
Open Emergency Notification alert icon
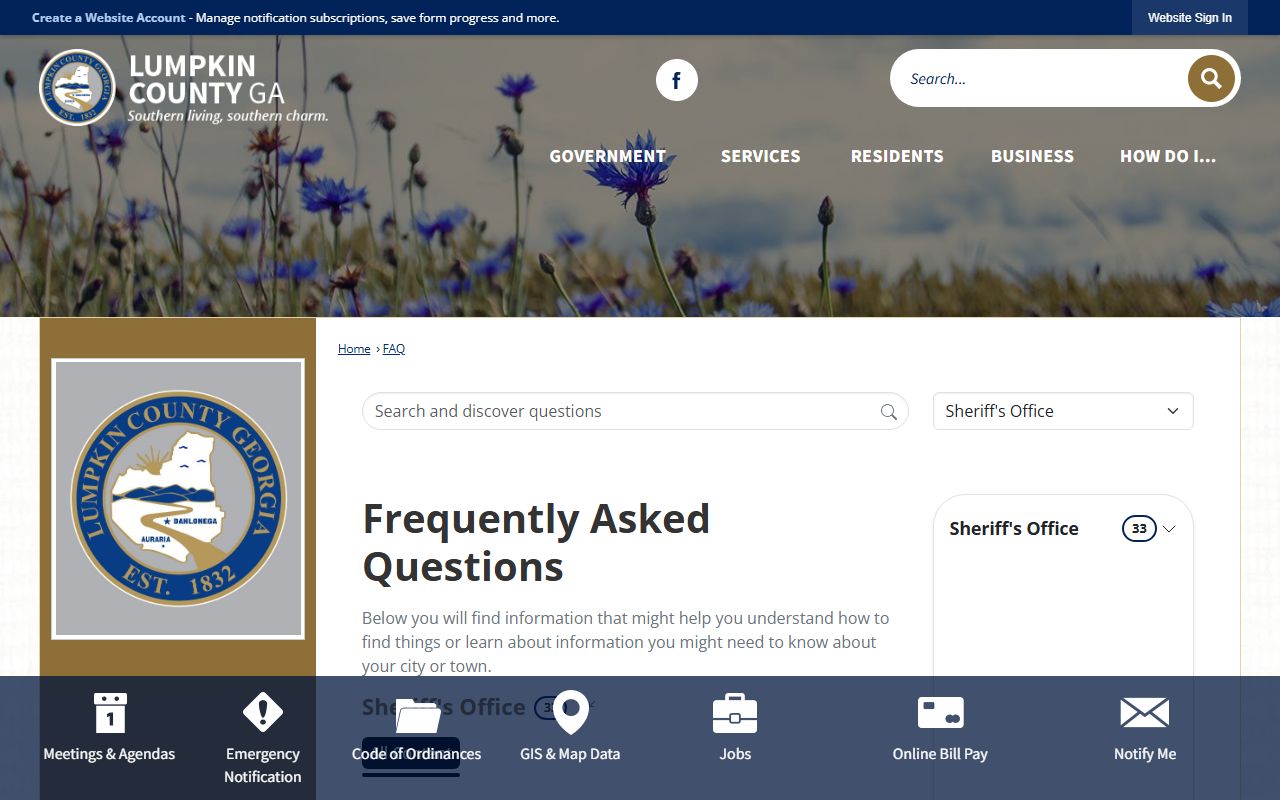[x=263, y=713]
